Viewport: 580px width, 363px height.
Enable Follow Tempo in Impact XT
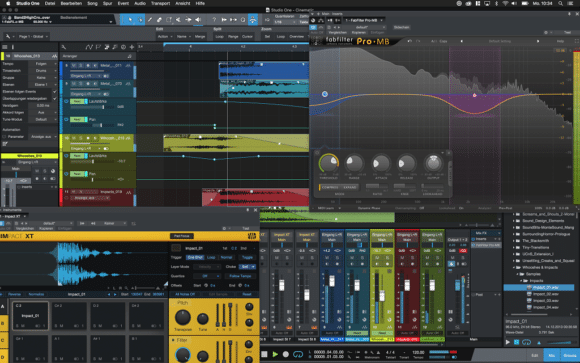pos(240,276)
